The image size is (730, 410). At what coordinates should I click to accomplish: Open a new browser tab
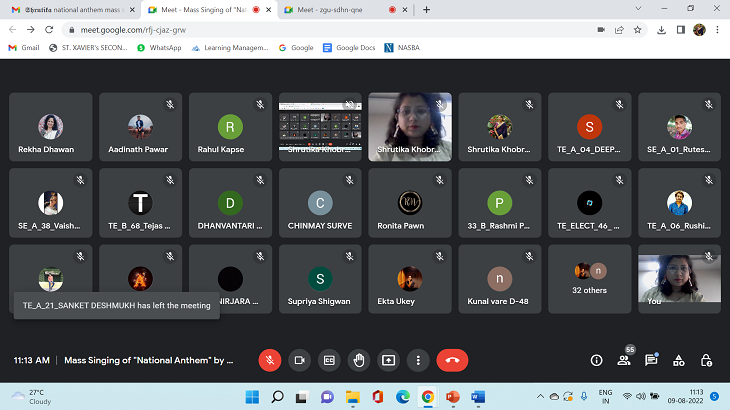[427, 9]
